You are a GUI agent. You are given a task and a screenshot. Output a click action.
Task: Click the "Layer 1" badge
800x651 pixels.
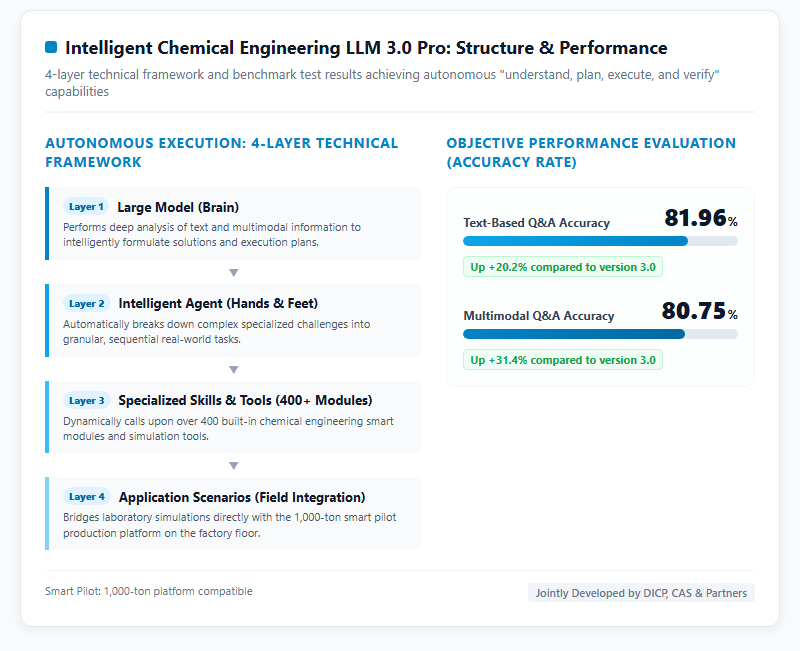pos(86,207)
